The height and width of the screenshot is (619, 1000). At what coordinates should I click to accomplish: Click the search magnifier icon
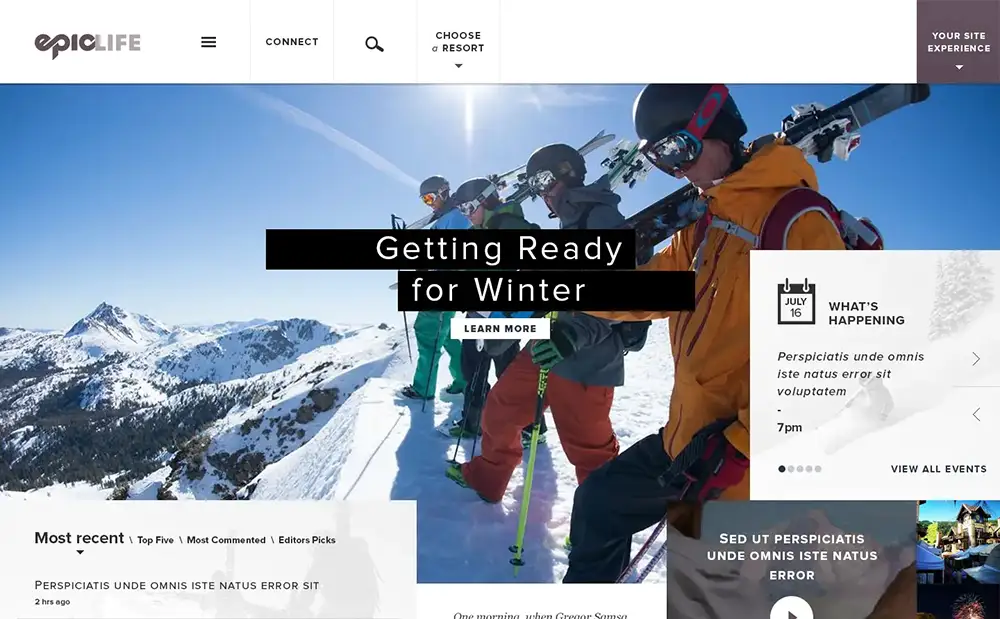coord(374,44)
